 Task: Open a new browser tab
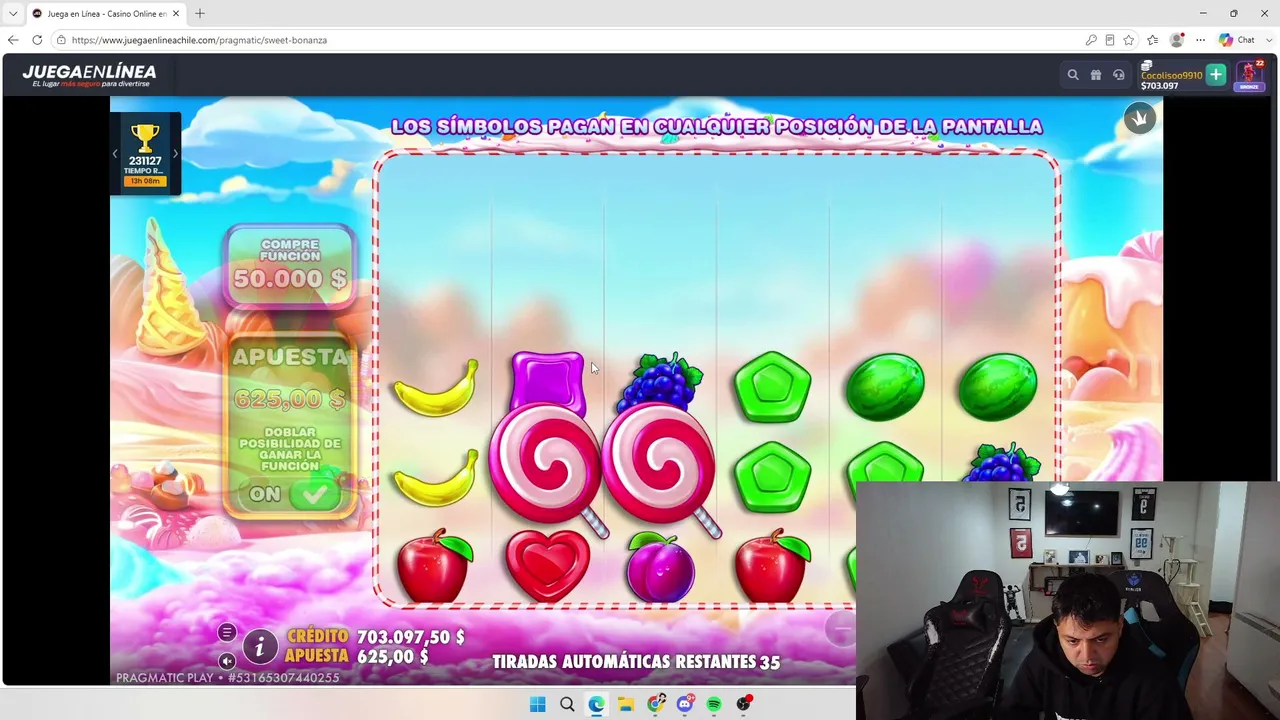(200, 14)
